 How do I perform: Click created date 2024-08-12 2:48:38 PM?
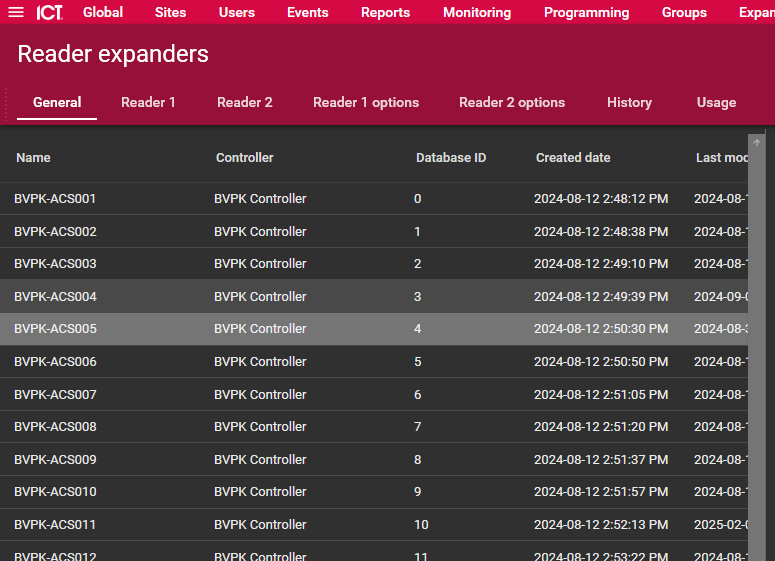tap(601, 231)
